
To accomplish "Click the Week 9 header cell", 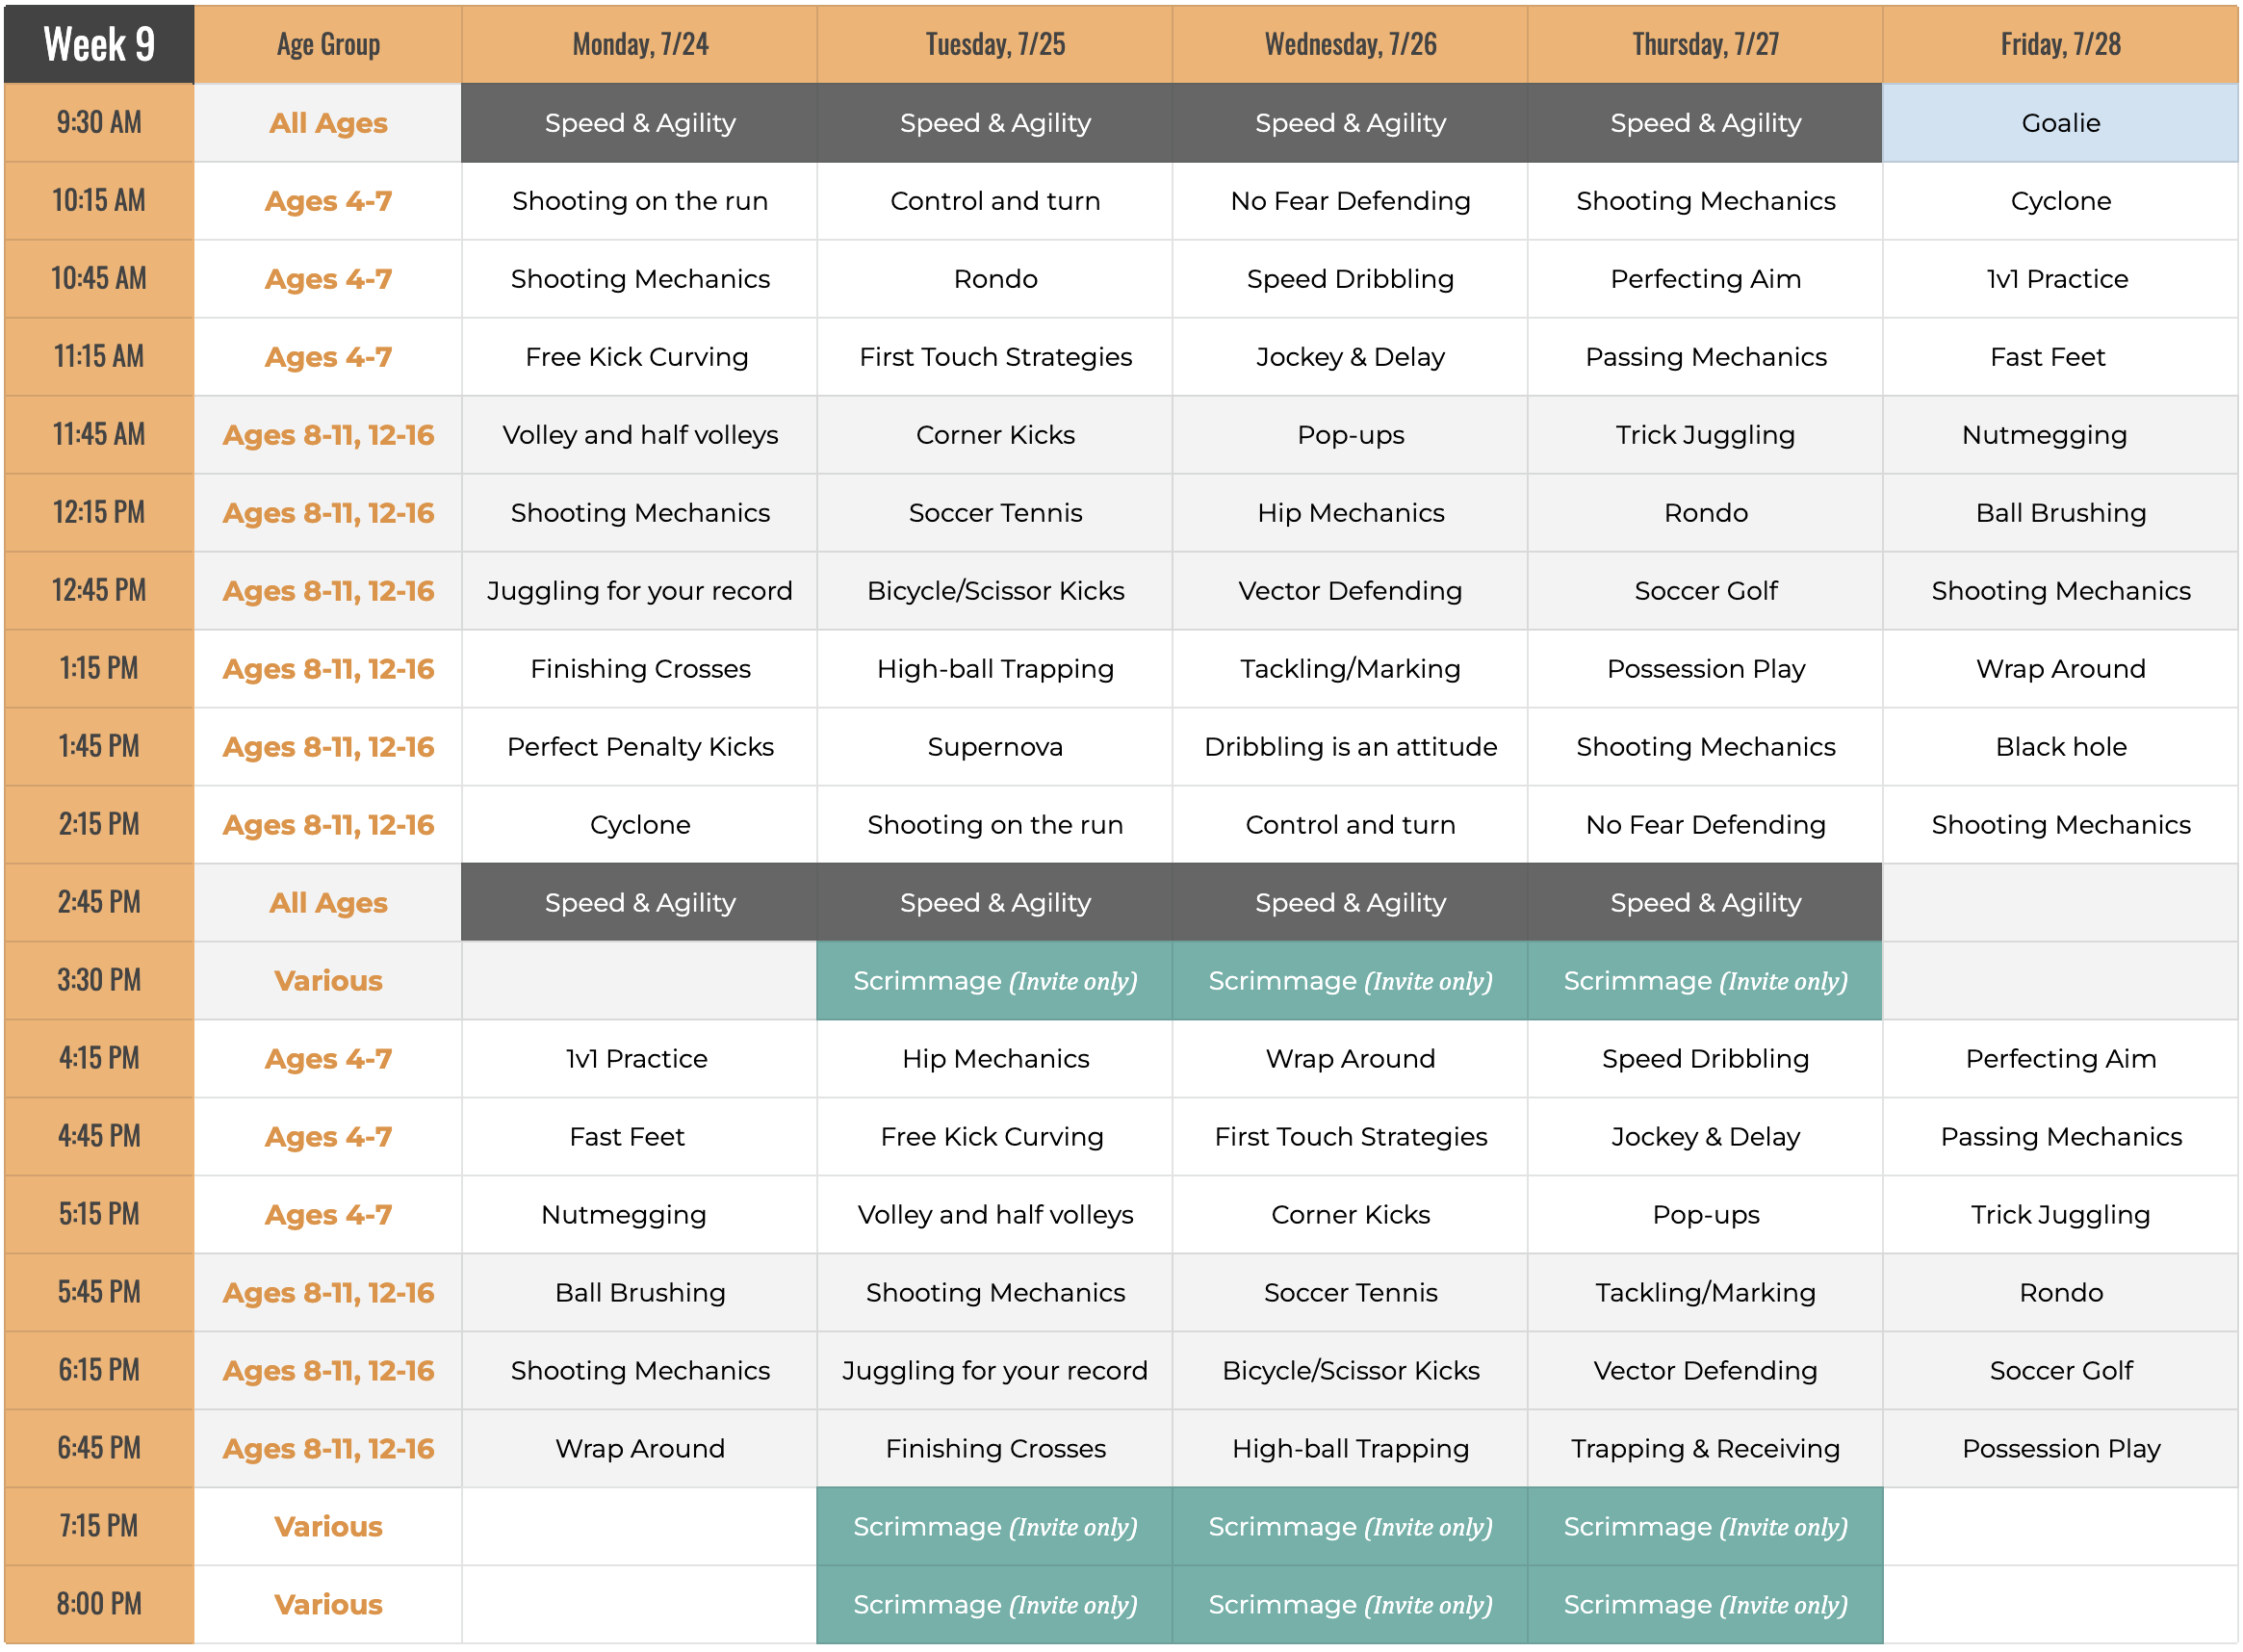I will pyautogui.click(x=99, y=44).
